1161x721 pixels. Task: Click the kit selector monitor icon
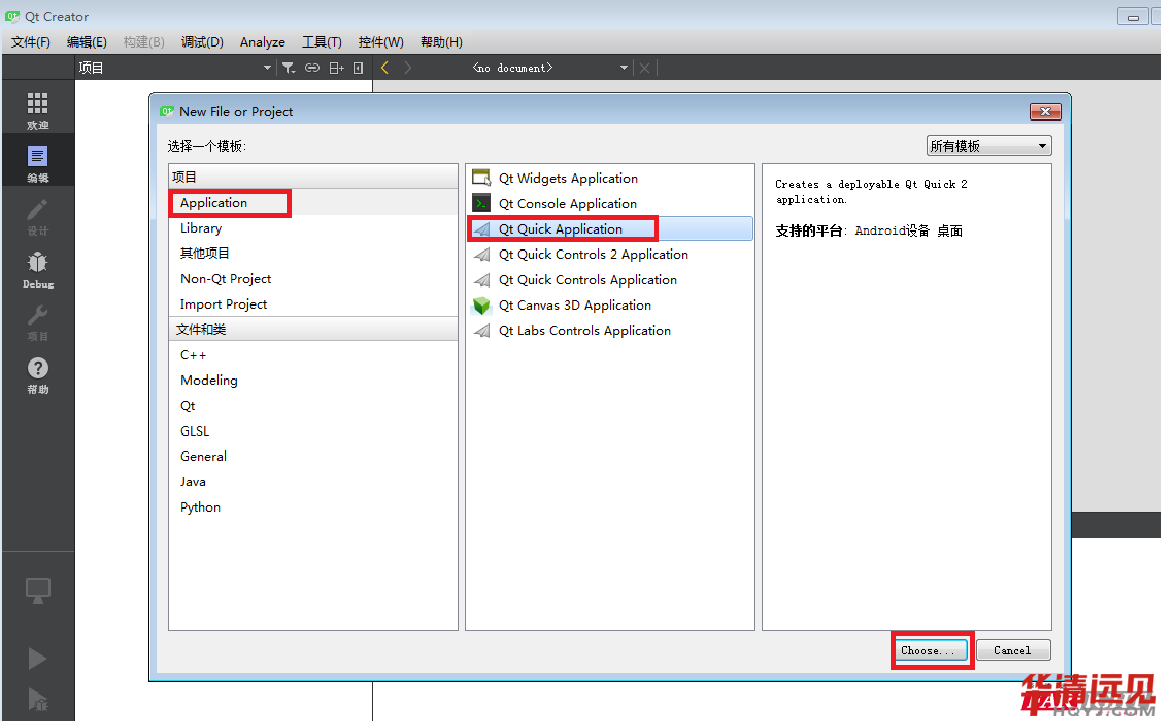point(37,590)
